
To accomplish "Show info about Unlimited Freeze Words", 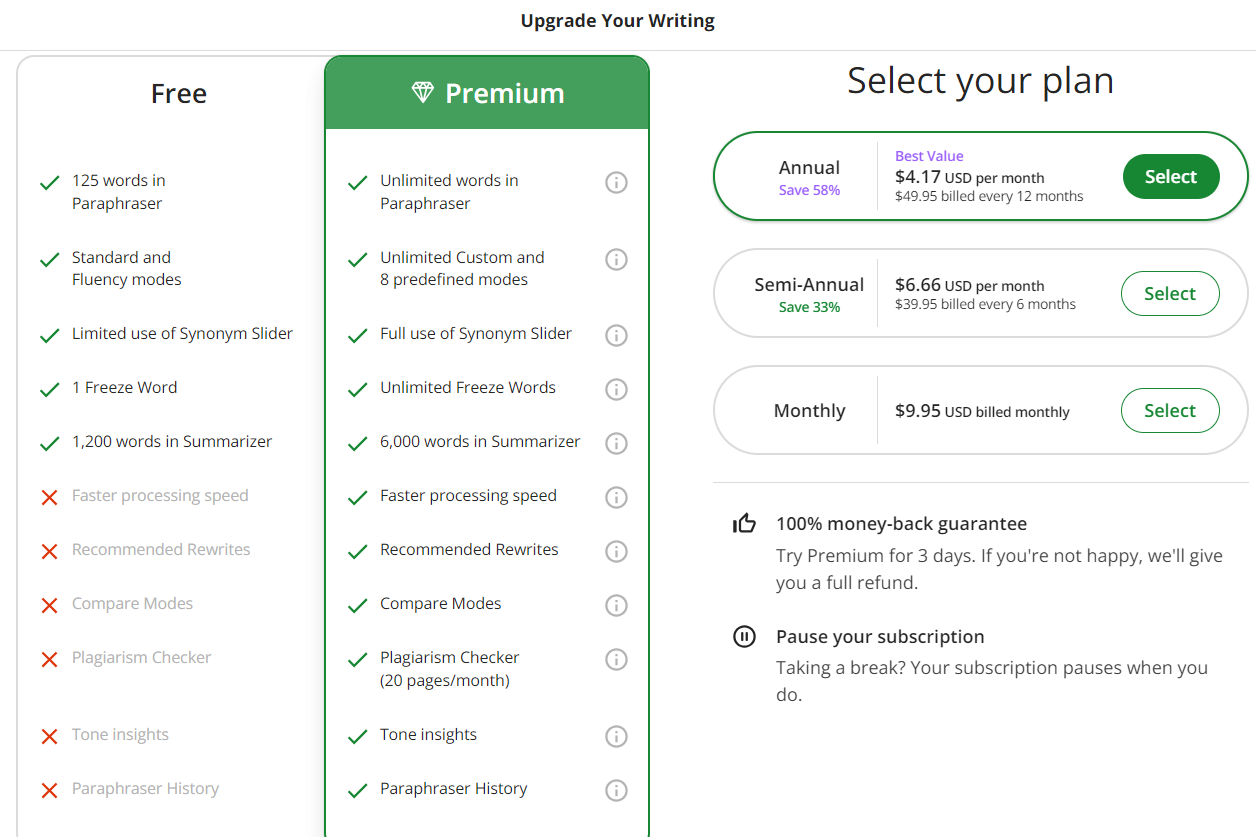I will [x=617, y=389].
